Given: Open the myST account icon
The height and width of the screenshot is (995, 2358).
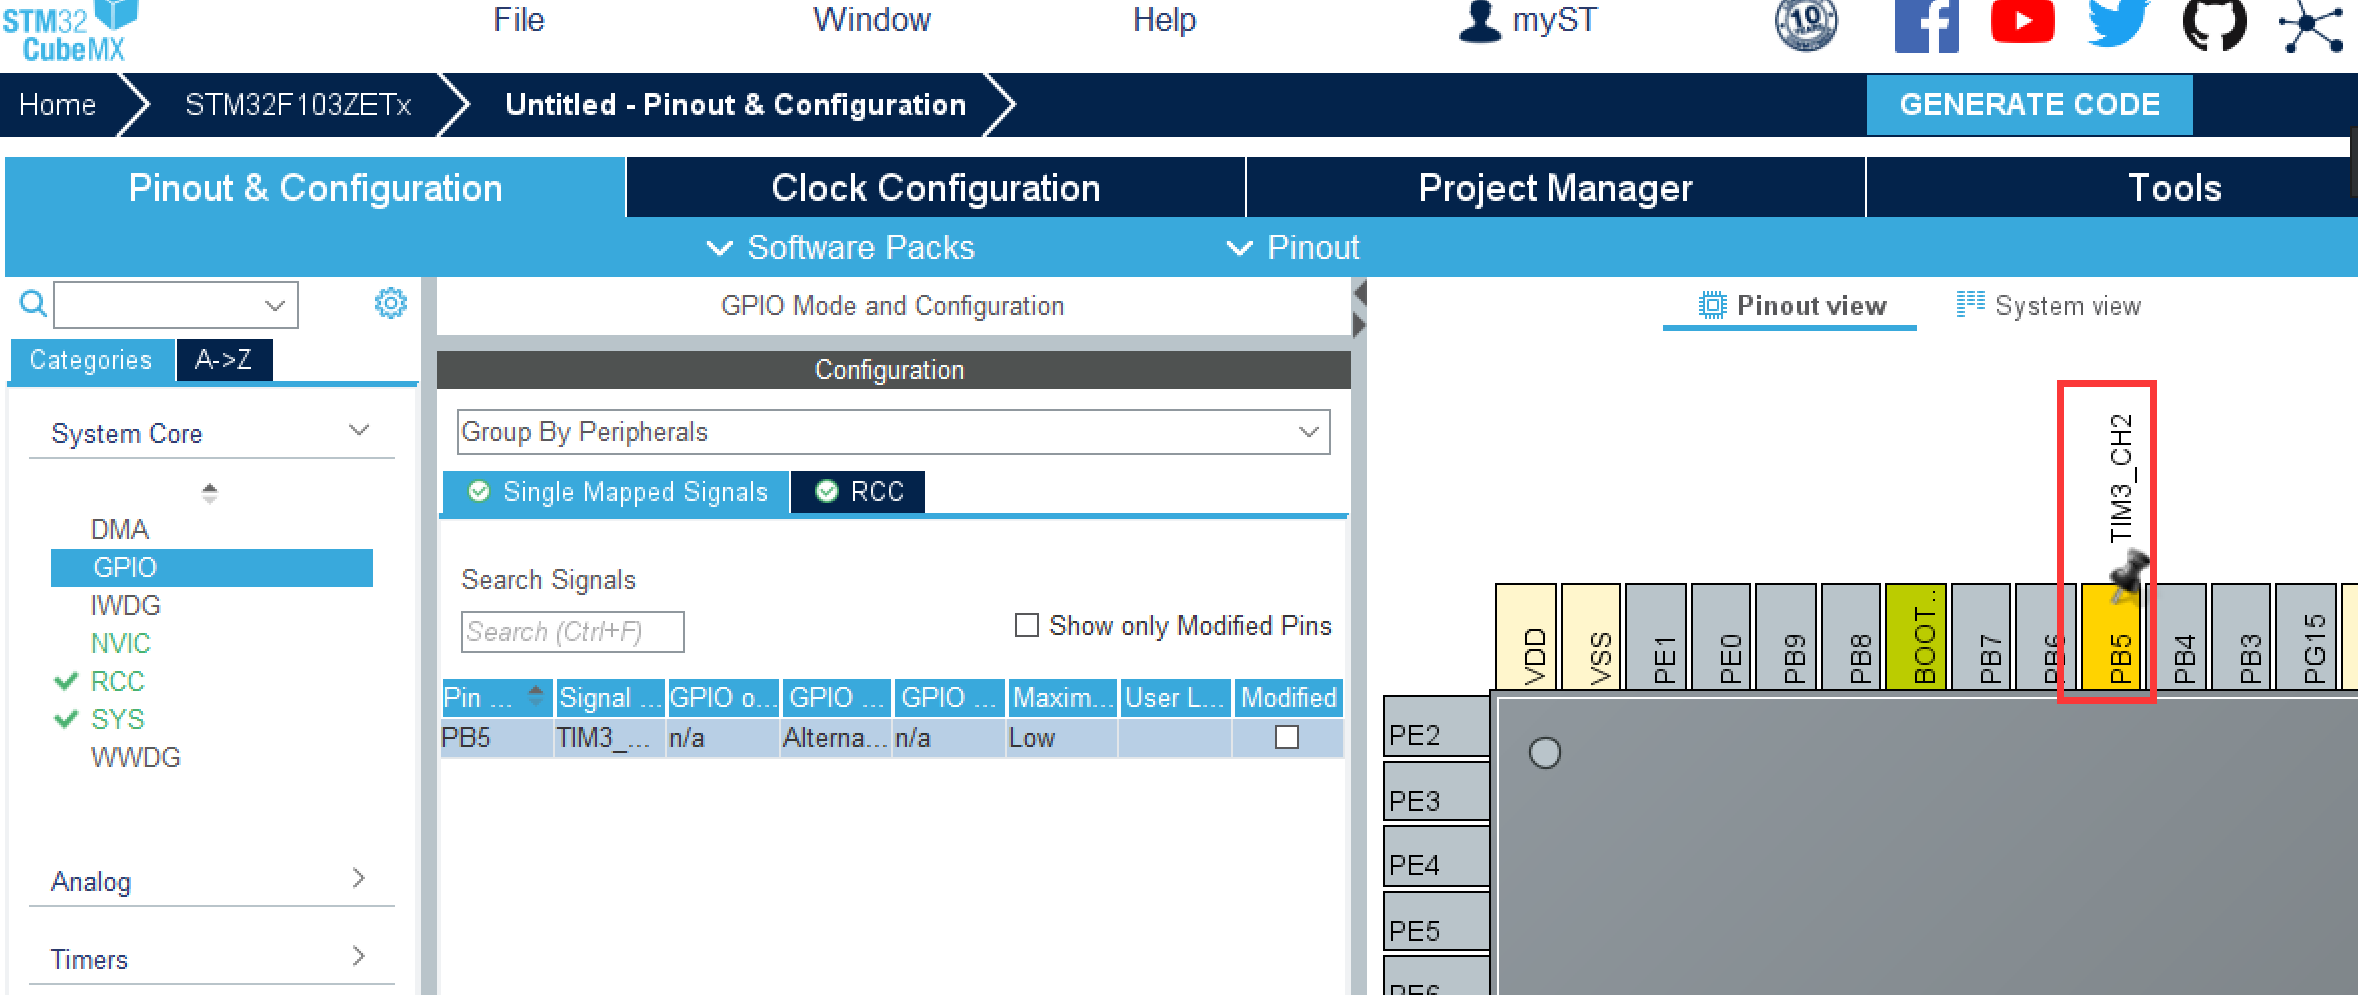Looking at the screenshot, I should click(1480, 21).
